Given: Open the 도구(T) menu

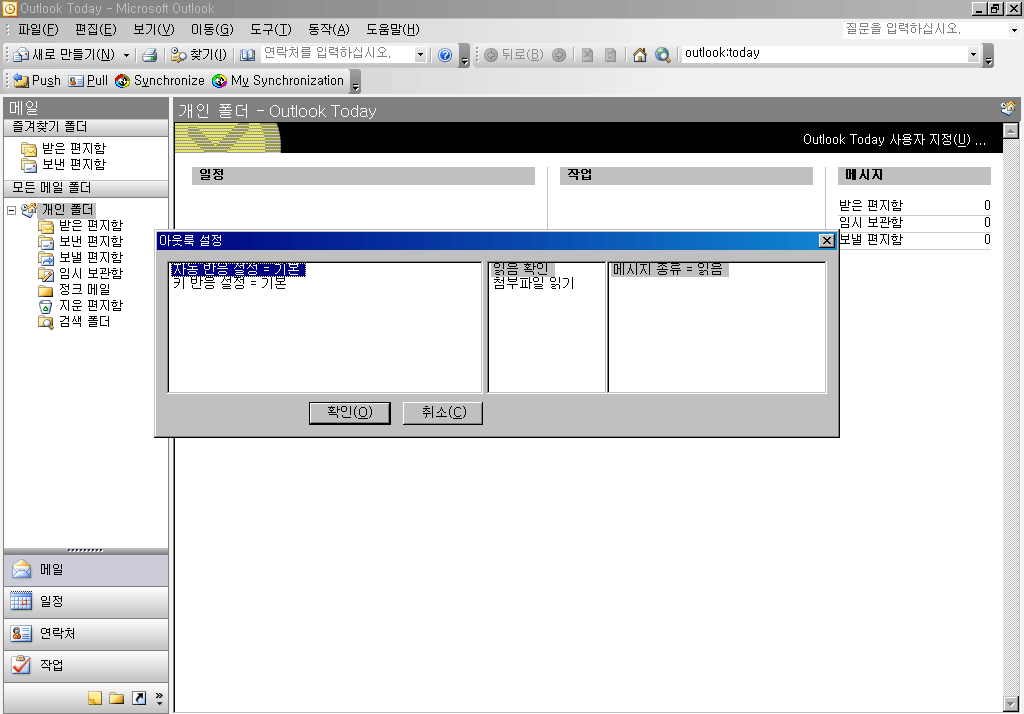Looking at the screenshot, I should (x=270, y=29).
